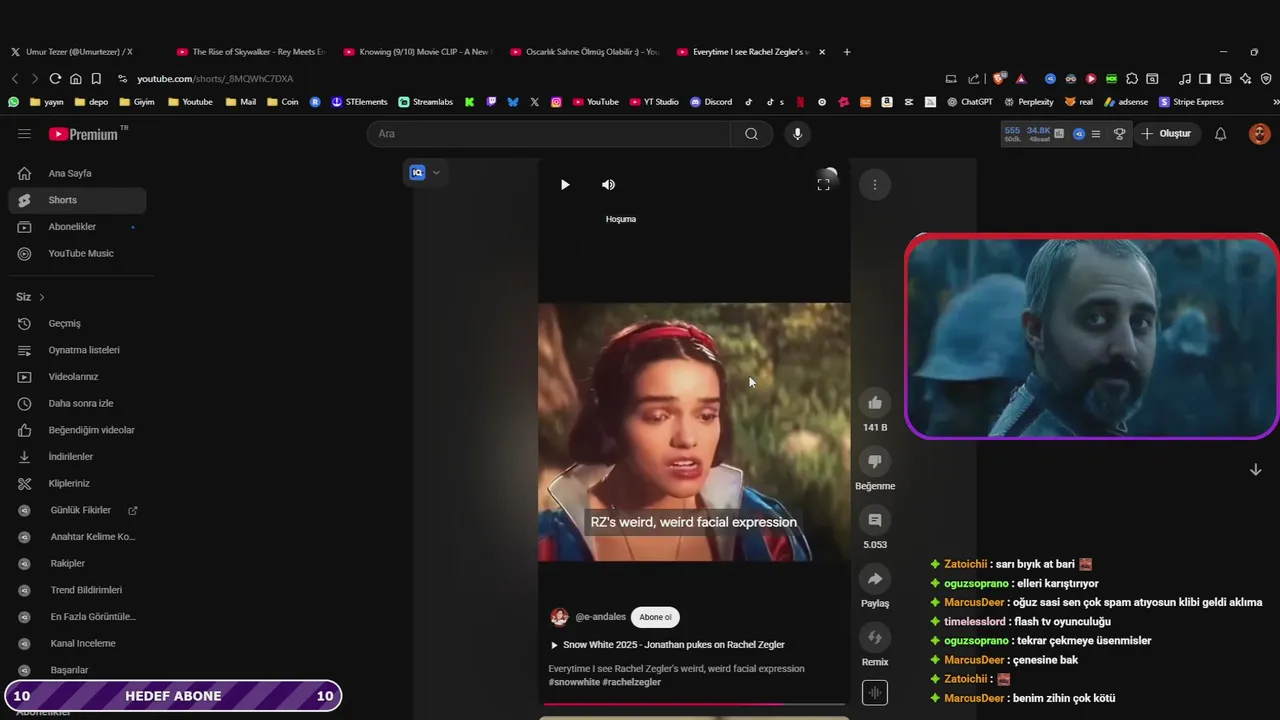Subscribe with the Abone ol button
This screenshot has height=720, width=1280.
(x=655, y=617)
